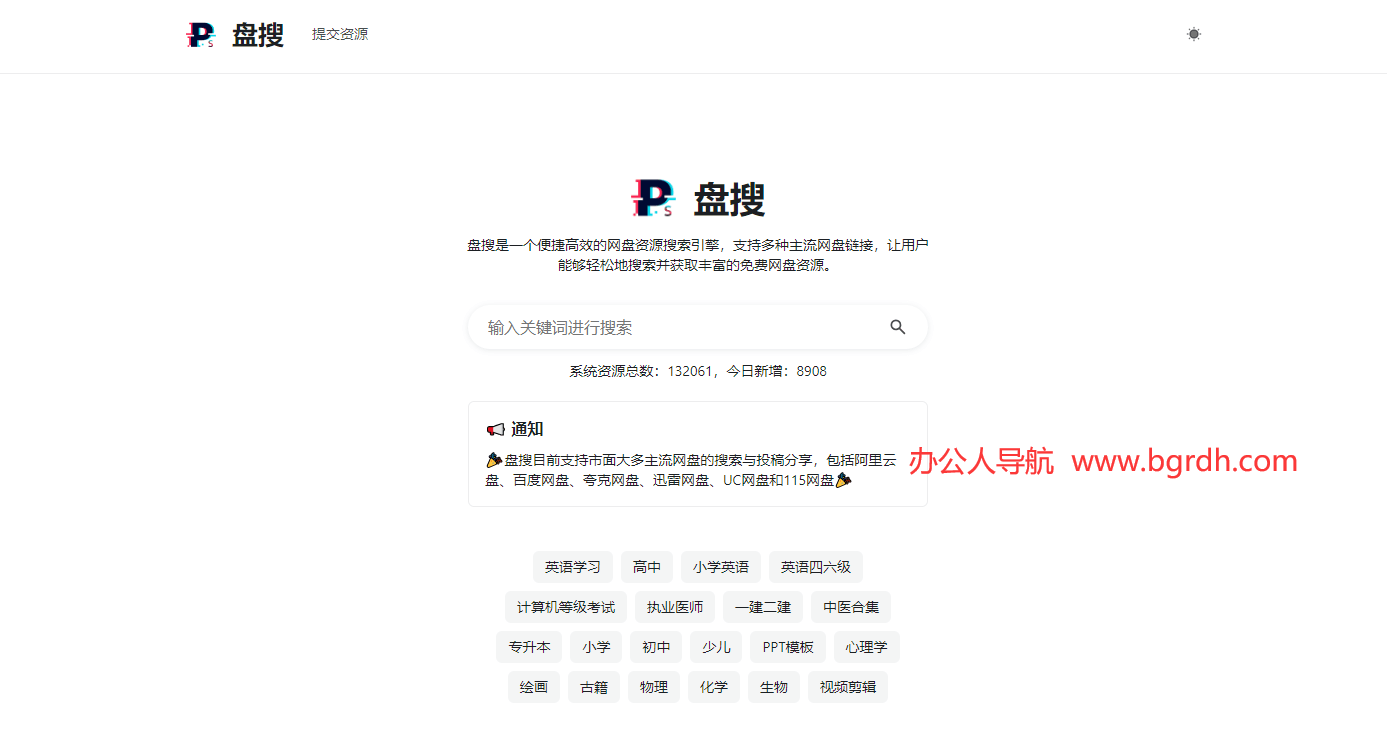This screenshot has height=742, width=1387.
Task: Select the 中医合集 tag
Action: 850,607
